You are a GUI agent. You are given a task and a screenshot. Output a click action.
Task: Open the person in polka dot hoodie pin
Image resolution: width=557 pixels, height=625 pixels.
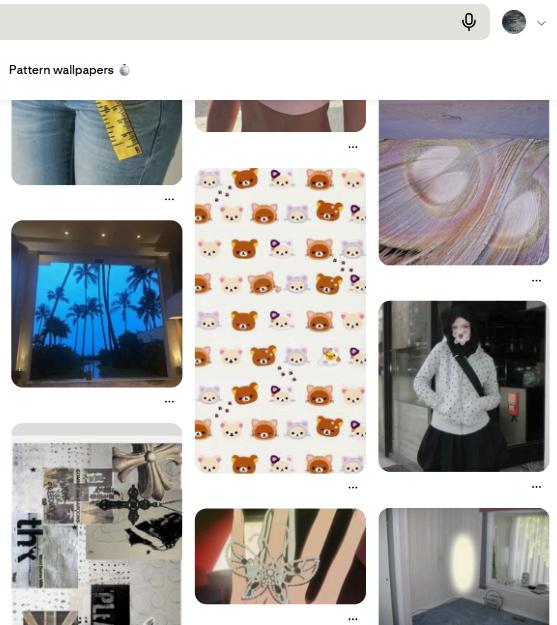coord(464,386)
